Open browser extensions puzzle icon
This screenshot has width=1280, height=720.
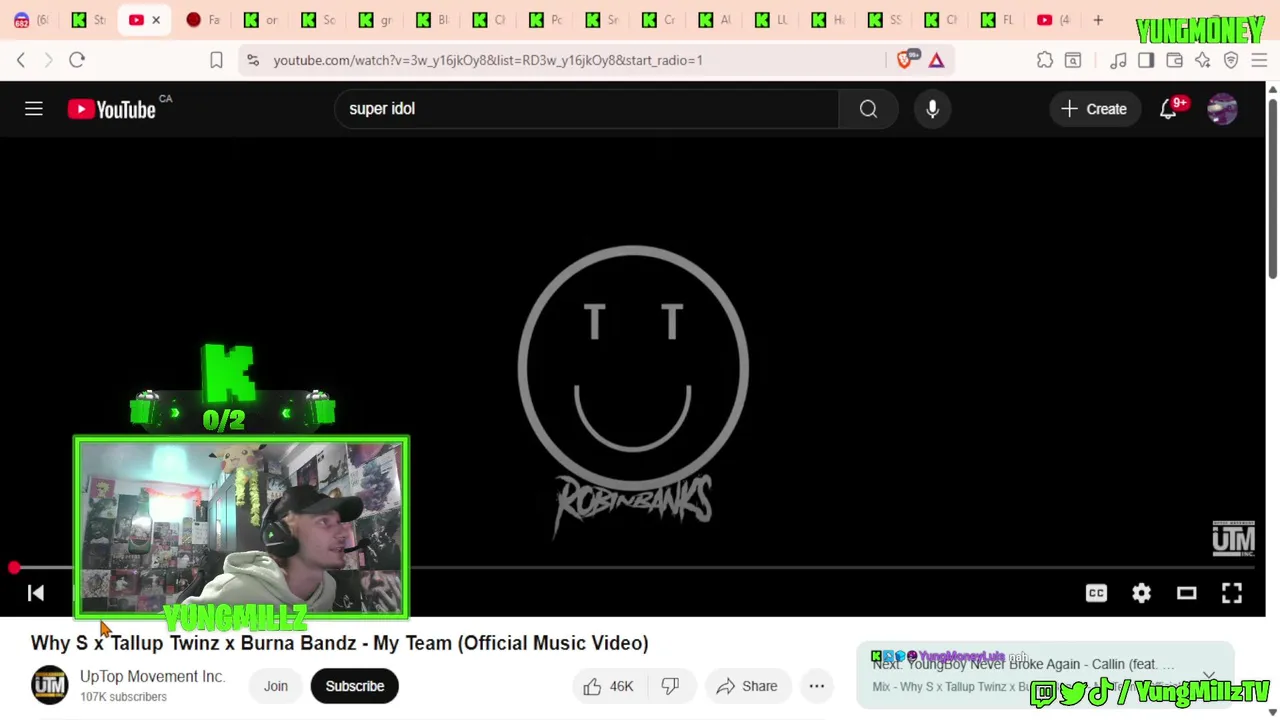coord(1045,60)
